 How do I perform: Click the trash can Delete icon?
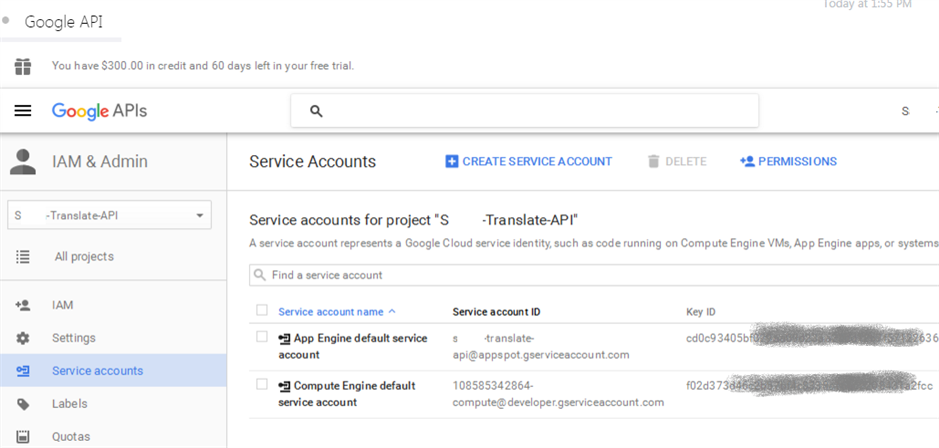pos(653,162)
